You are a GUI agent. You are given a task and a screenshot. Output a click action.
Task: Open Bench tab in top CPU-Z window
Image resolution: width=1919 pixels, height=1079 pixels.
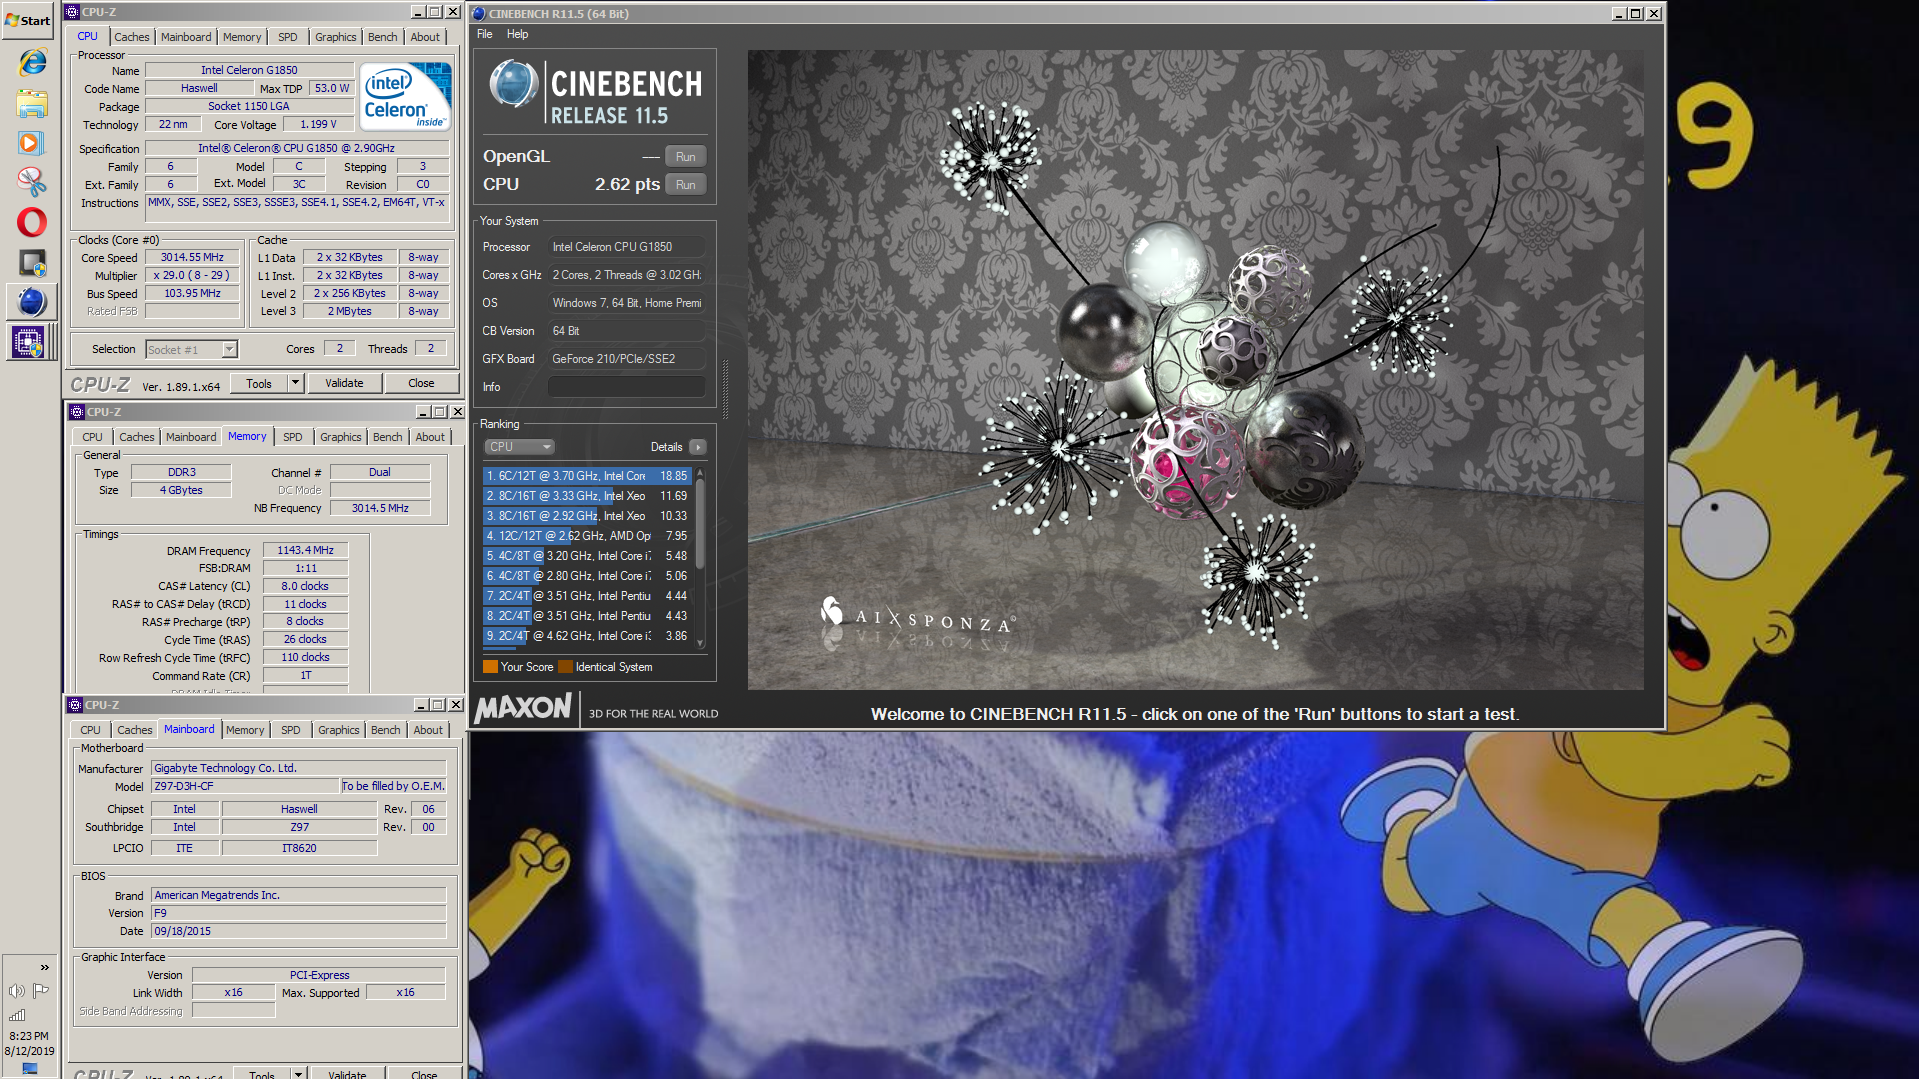tap(382, 37)
